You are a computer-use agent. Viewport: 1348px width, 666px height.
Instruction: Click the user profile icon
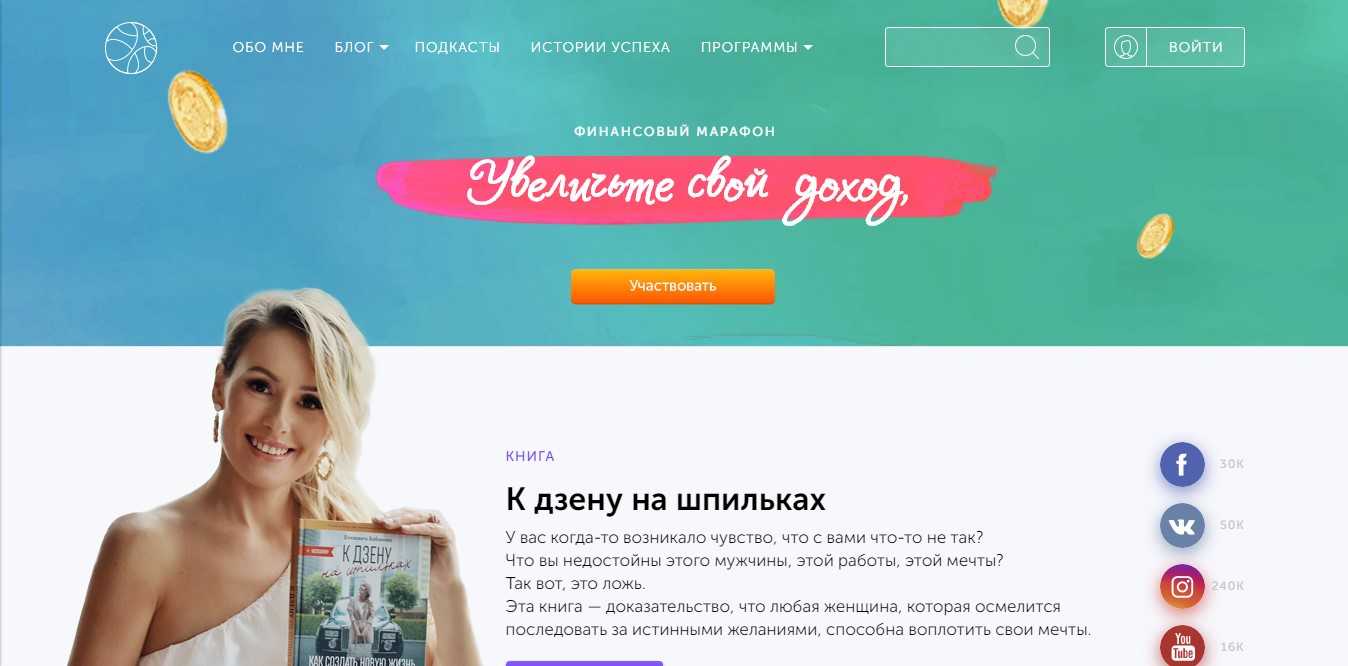(x=1126, y=47)
